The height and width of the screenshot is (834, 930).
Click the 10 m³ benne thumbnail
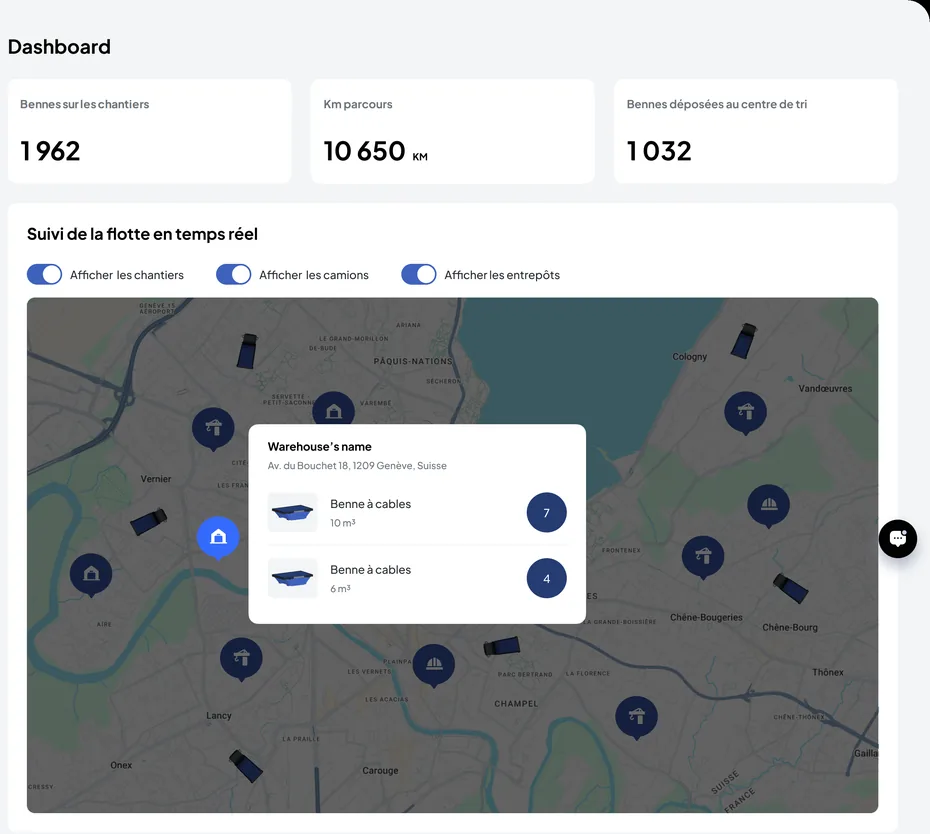click(292, 513)
